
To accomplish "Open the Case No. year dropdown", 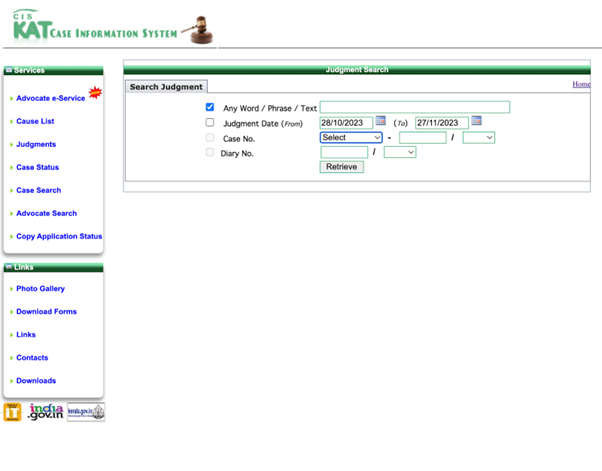I will [x=478, y=138].
